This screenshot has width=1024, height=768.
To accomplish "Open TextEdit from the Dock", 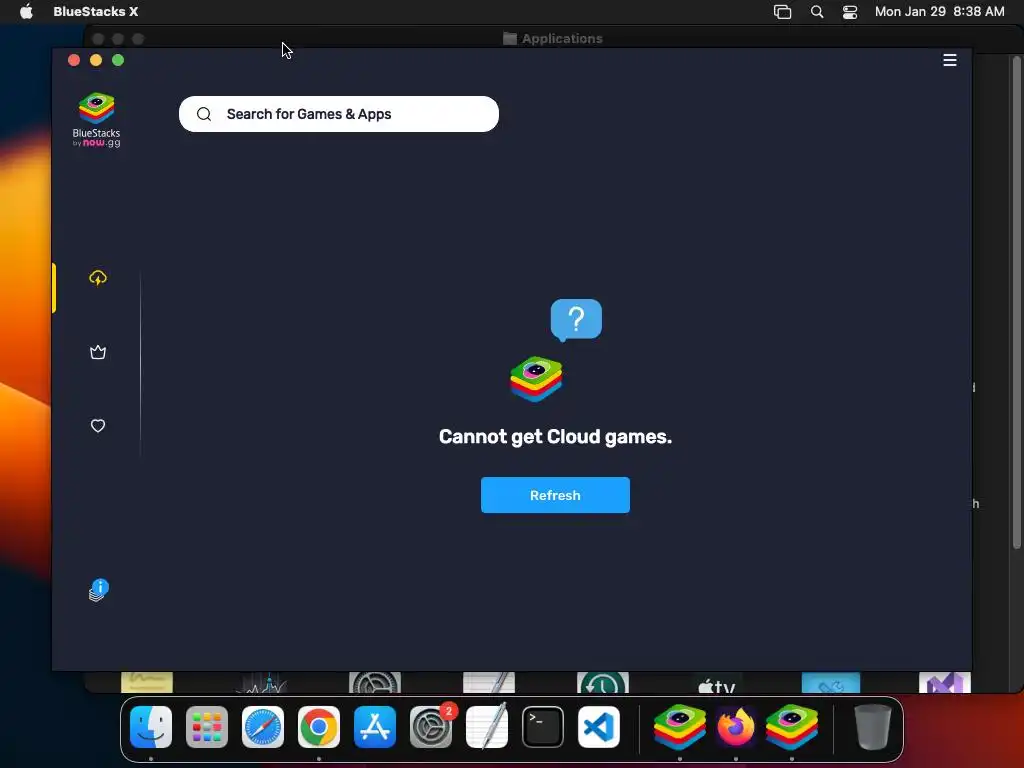I will coord(487,727).
